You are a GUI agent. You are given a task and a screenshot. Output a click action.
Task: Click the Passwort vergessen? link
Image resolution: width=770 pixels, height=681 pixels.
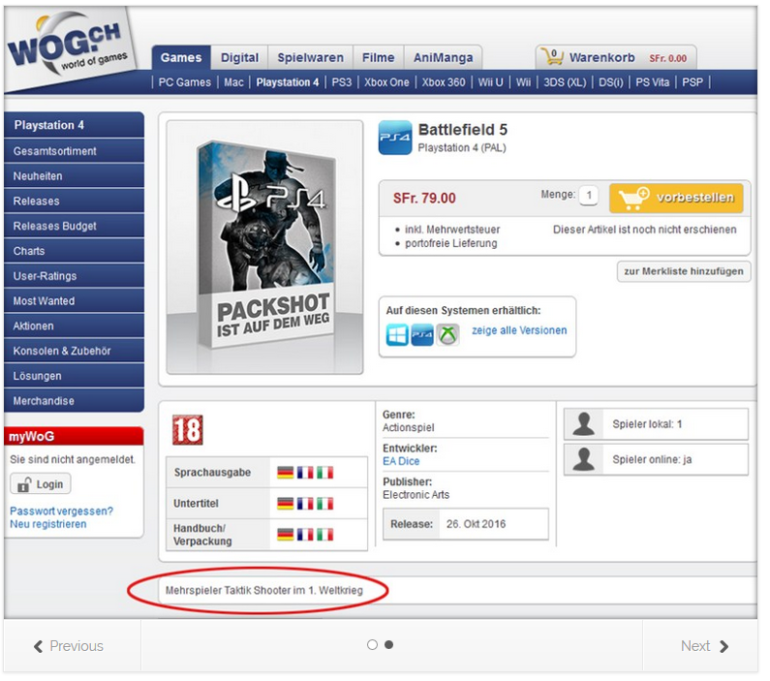(x=61, y=511)
